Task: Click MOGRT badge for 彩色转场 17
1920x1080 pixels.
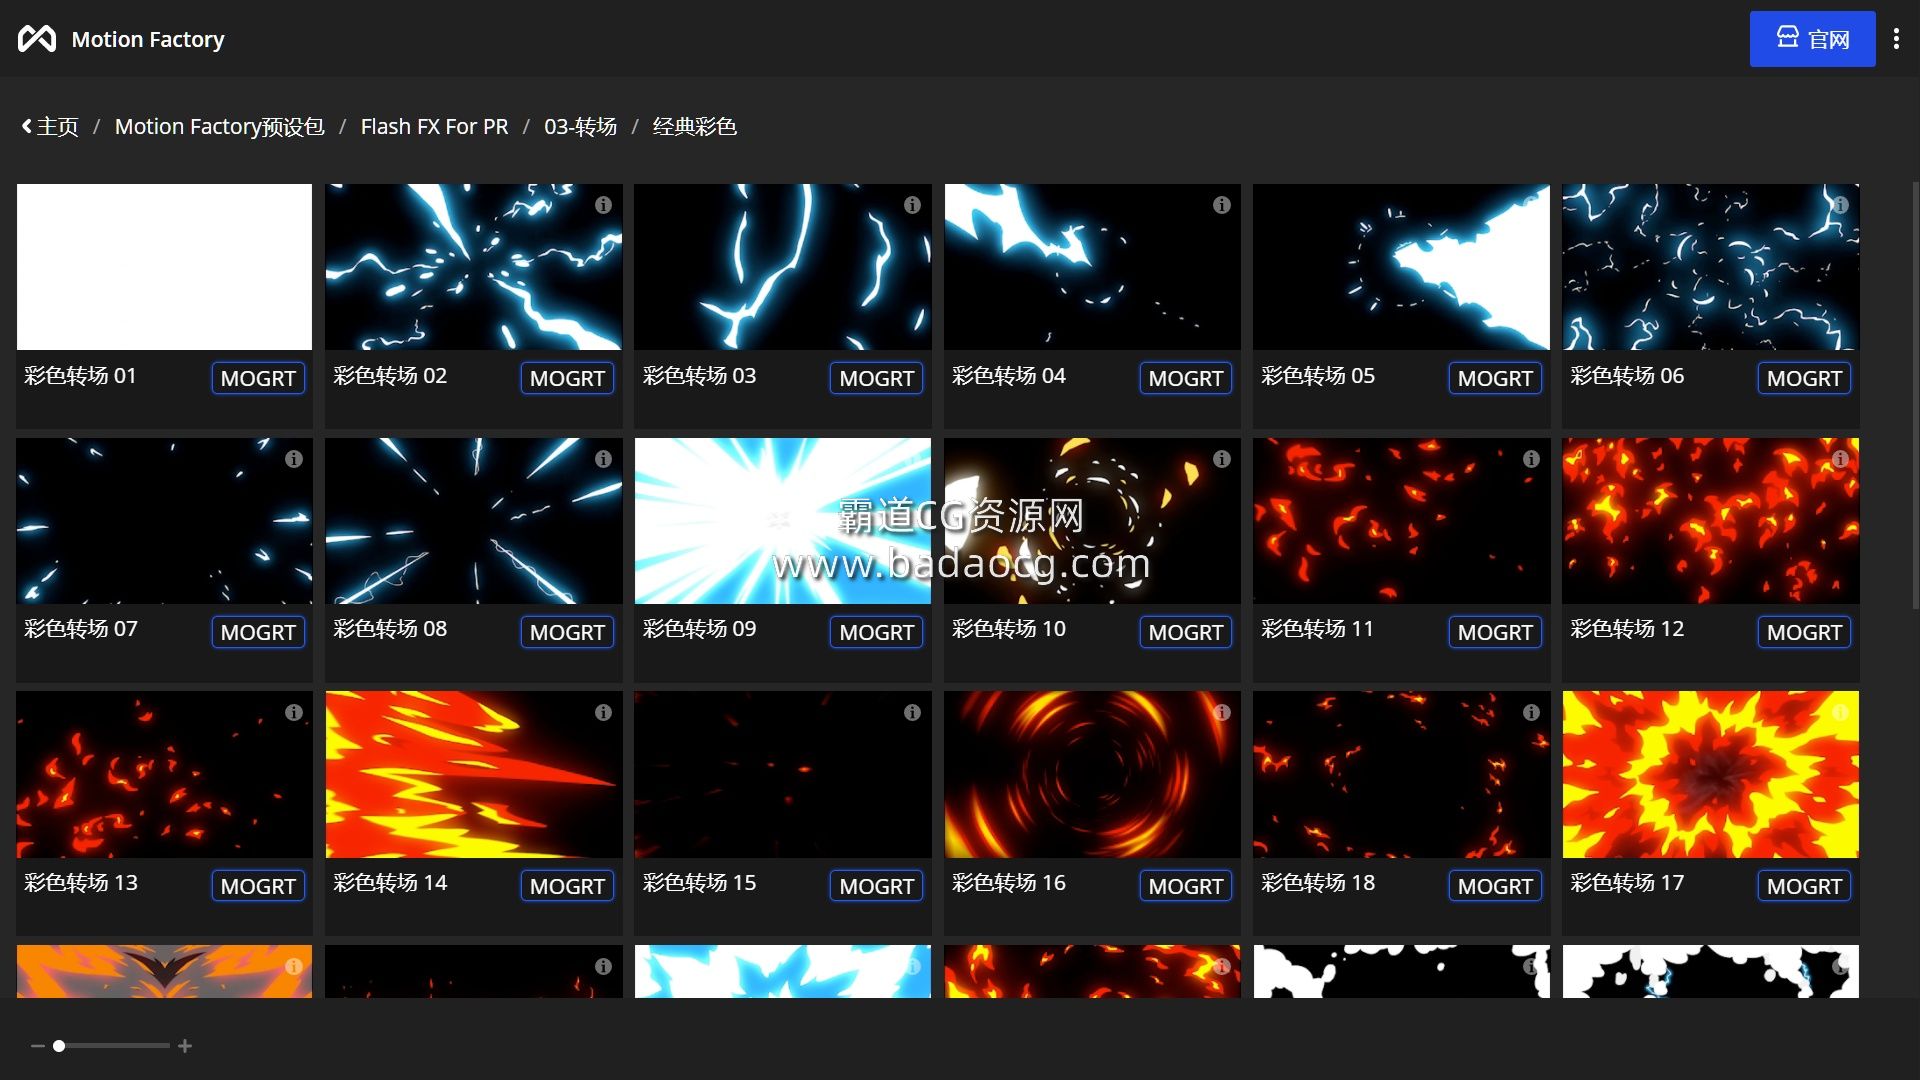Action: point(1804,886)
